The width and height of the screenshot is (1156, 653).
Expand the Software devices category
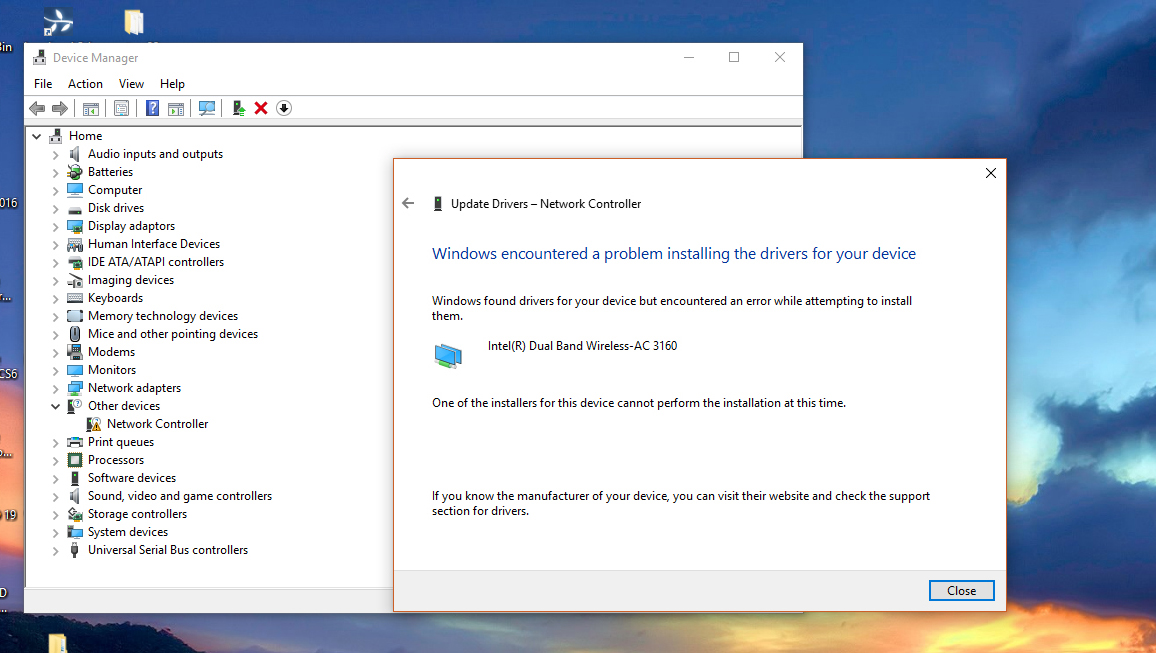(x=55, y=478)
